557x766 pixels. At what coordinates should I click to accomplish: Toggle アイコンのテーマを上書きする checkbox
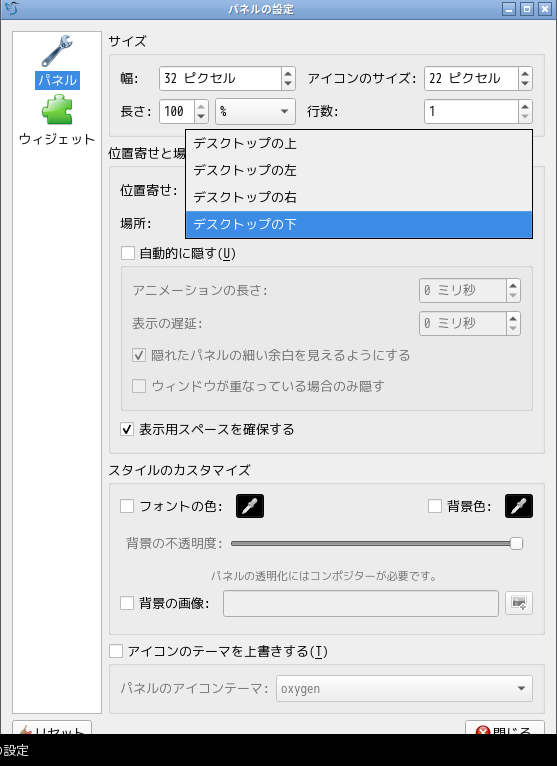click(116, 651)
